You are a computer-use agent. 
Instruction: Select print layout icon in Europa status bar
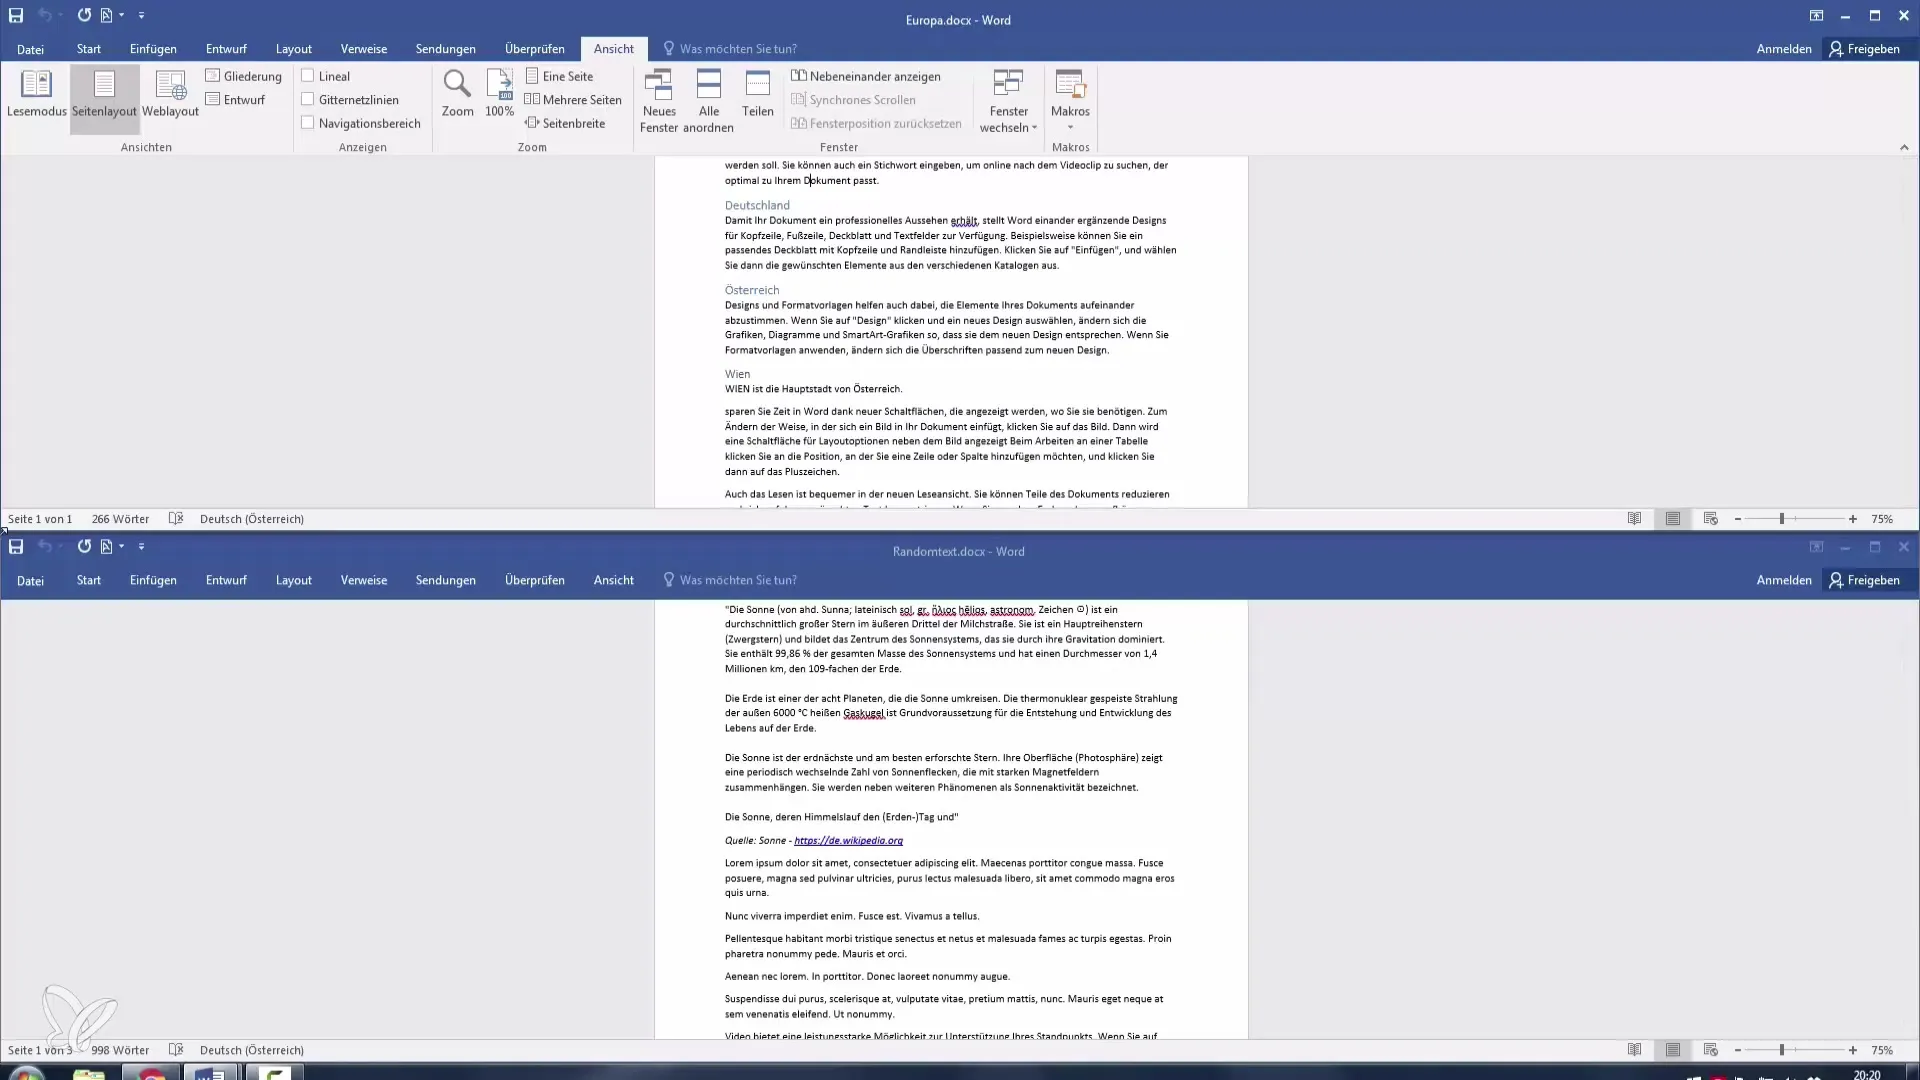(x=1672, y=519)
